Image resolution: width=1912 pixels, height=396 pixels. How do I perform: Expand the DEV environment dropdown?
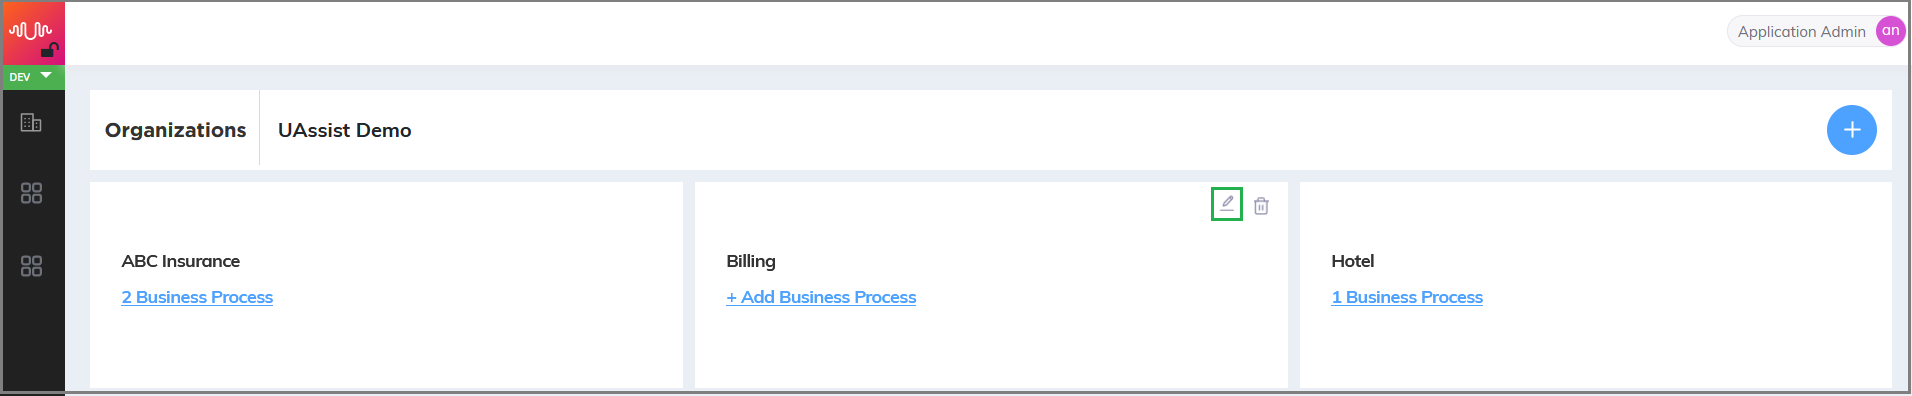pyautogui.click(x=33, y=77)
